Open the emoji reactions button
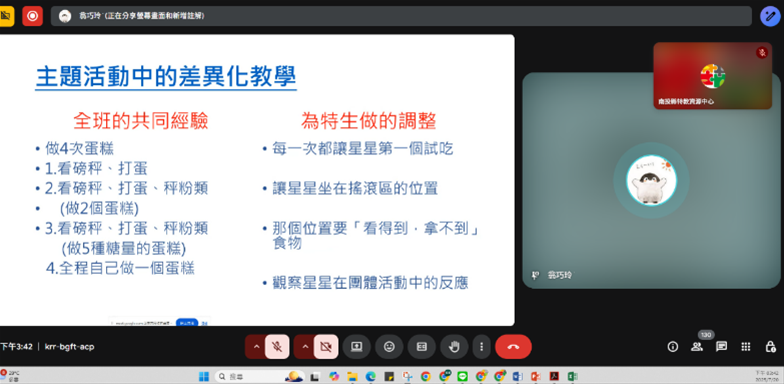This screenshot has width=784, height=384. tap(389, 346)
